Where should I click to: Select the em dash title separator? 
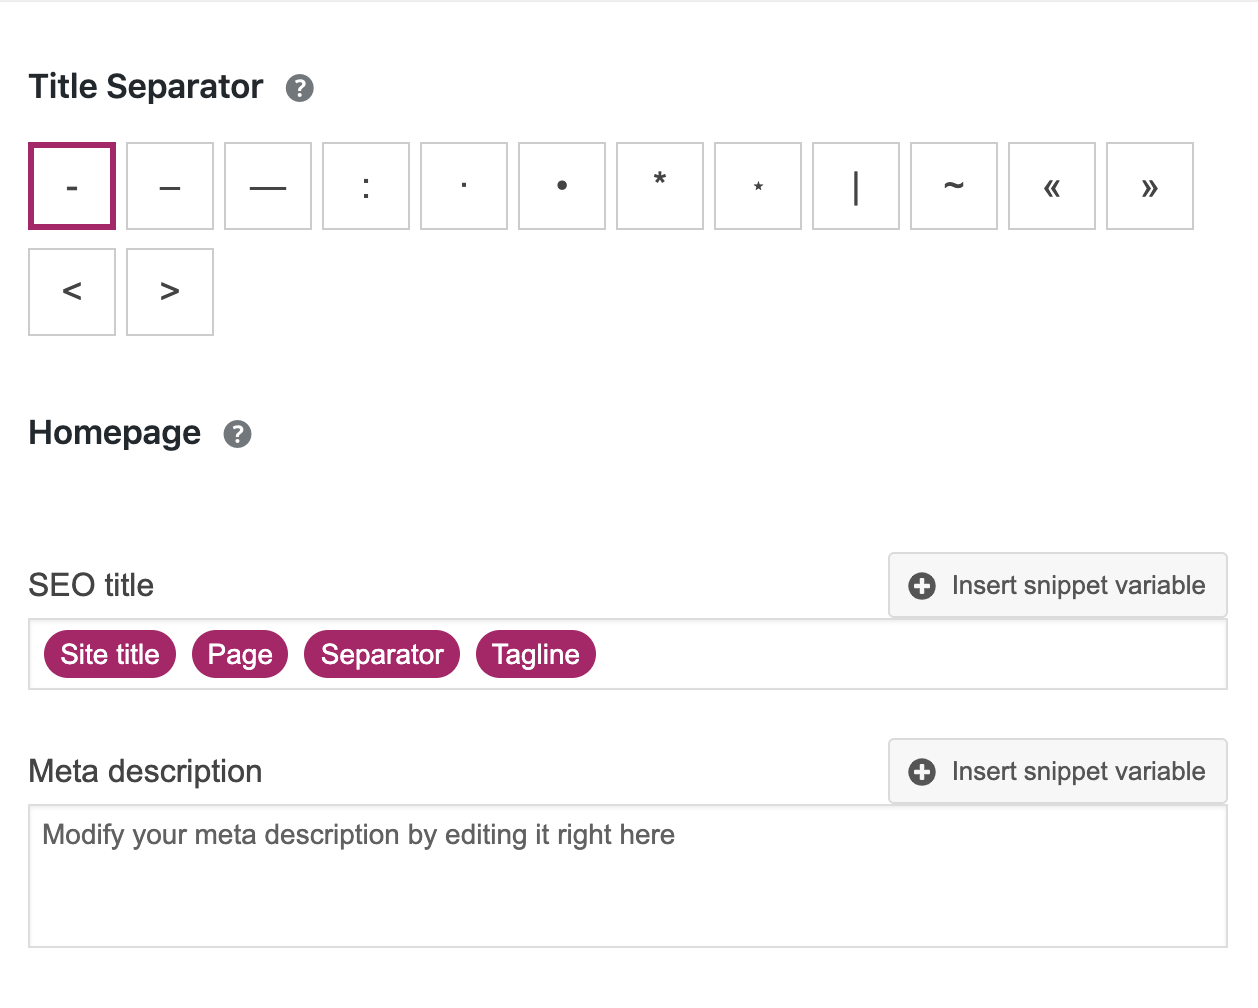pyautogui.click(x=267, y=186)
